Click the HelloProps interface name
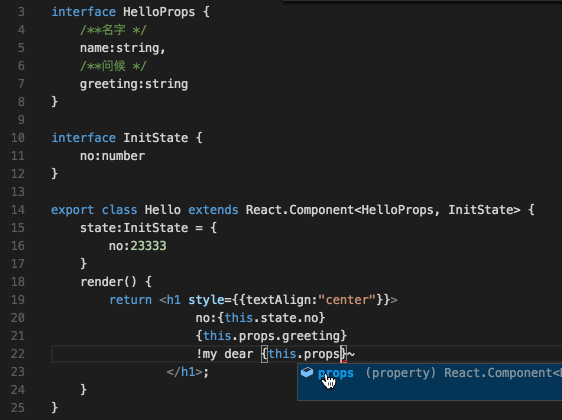Viewport: 562px width, 420px height. pos(159,12)
